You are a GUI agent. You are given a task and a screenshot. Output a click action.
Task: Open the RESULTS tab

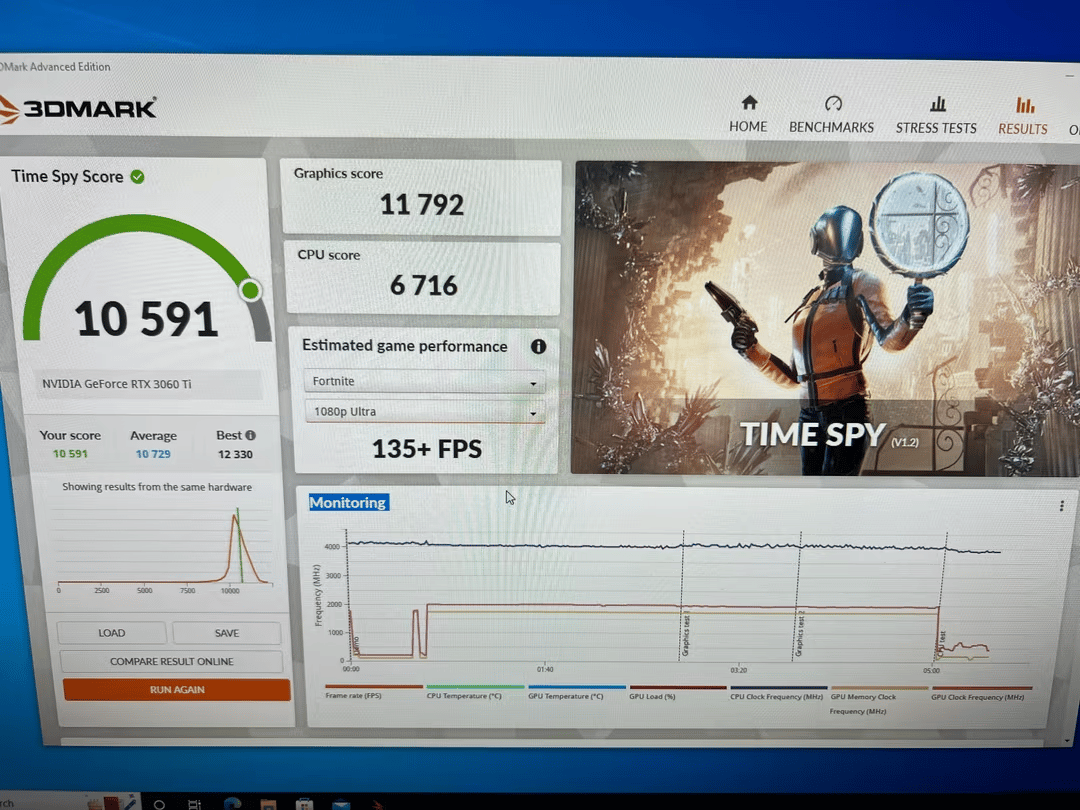tap(1023, 116)
